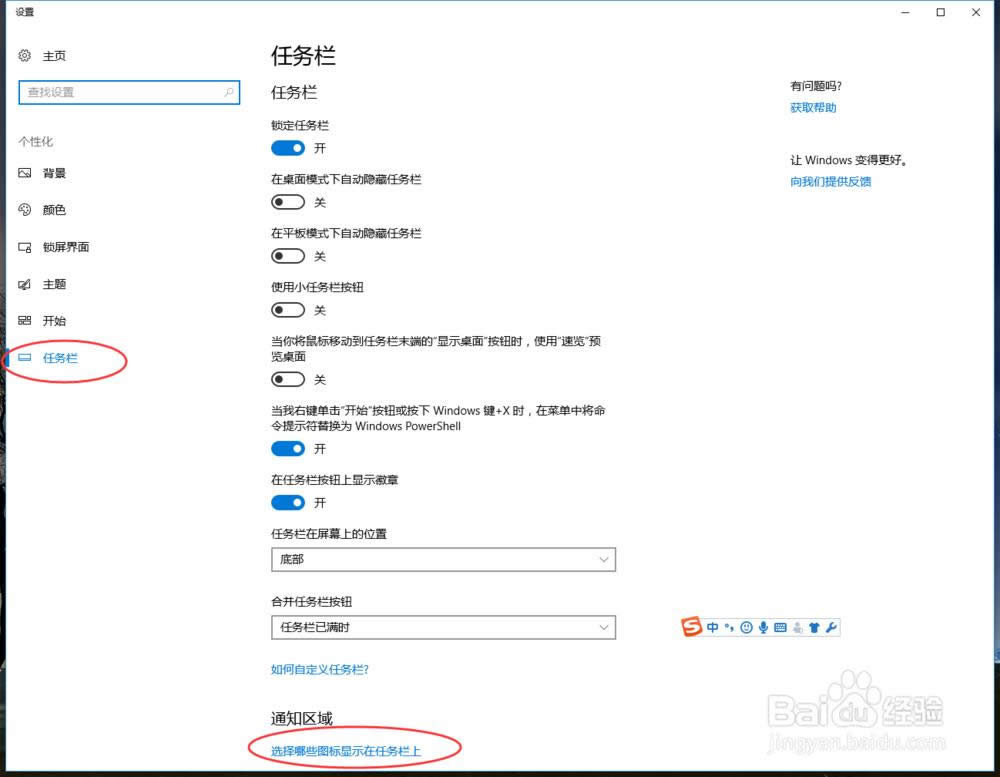Turn off 锁定任务栏 switch
The height and width of the screenshot is (777, 1000).
tap(288, 148)
